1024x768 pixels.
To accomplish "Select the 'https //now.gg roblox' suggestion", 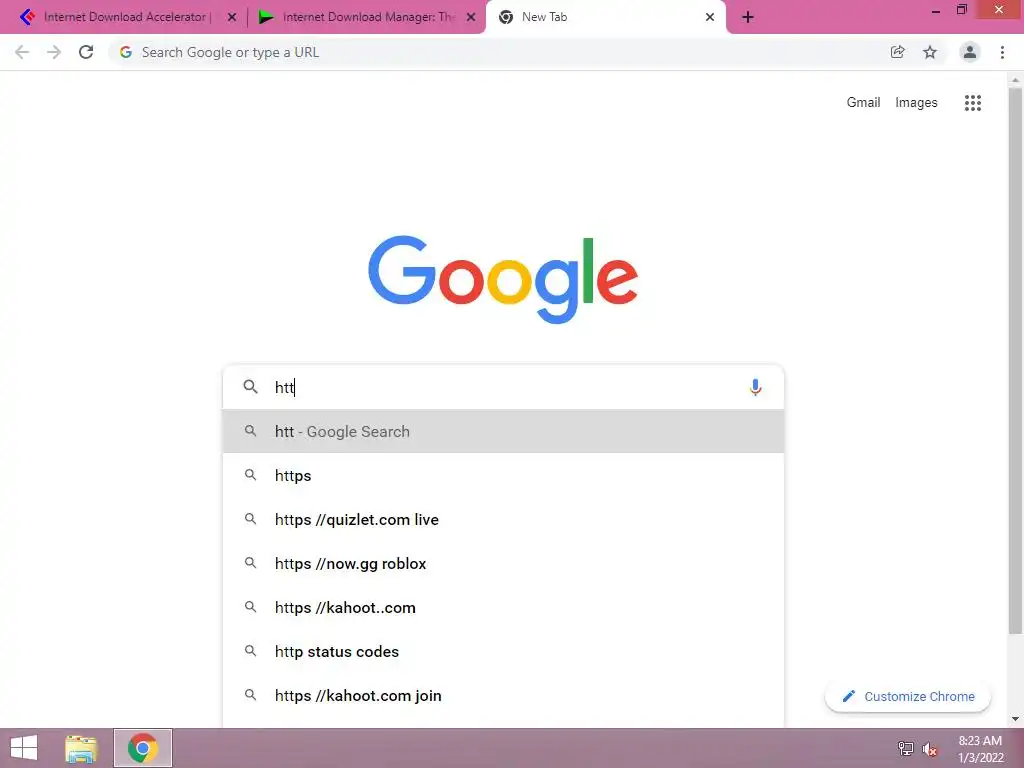I will 503,564.
